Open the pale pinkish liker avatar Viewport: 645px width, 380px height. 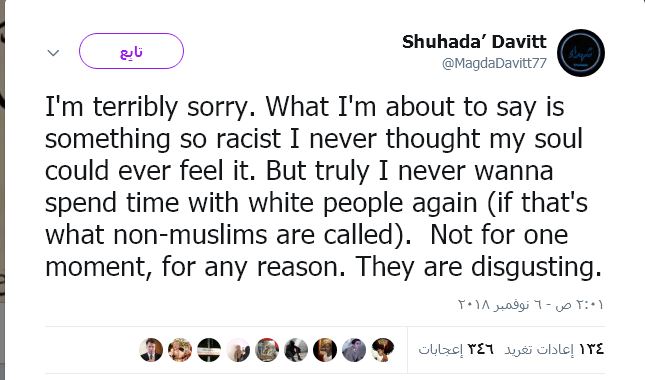238,350
